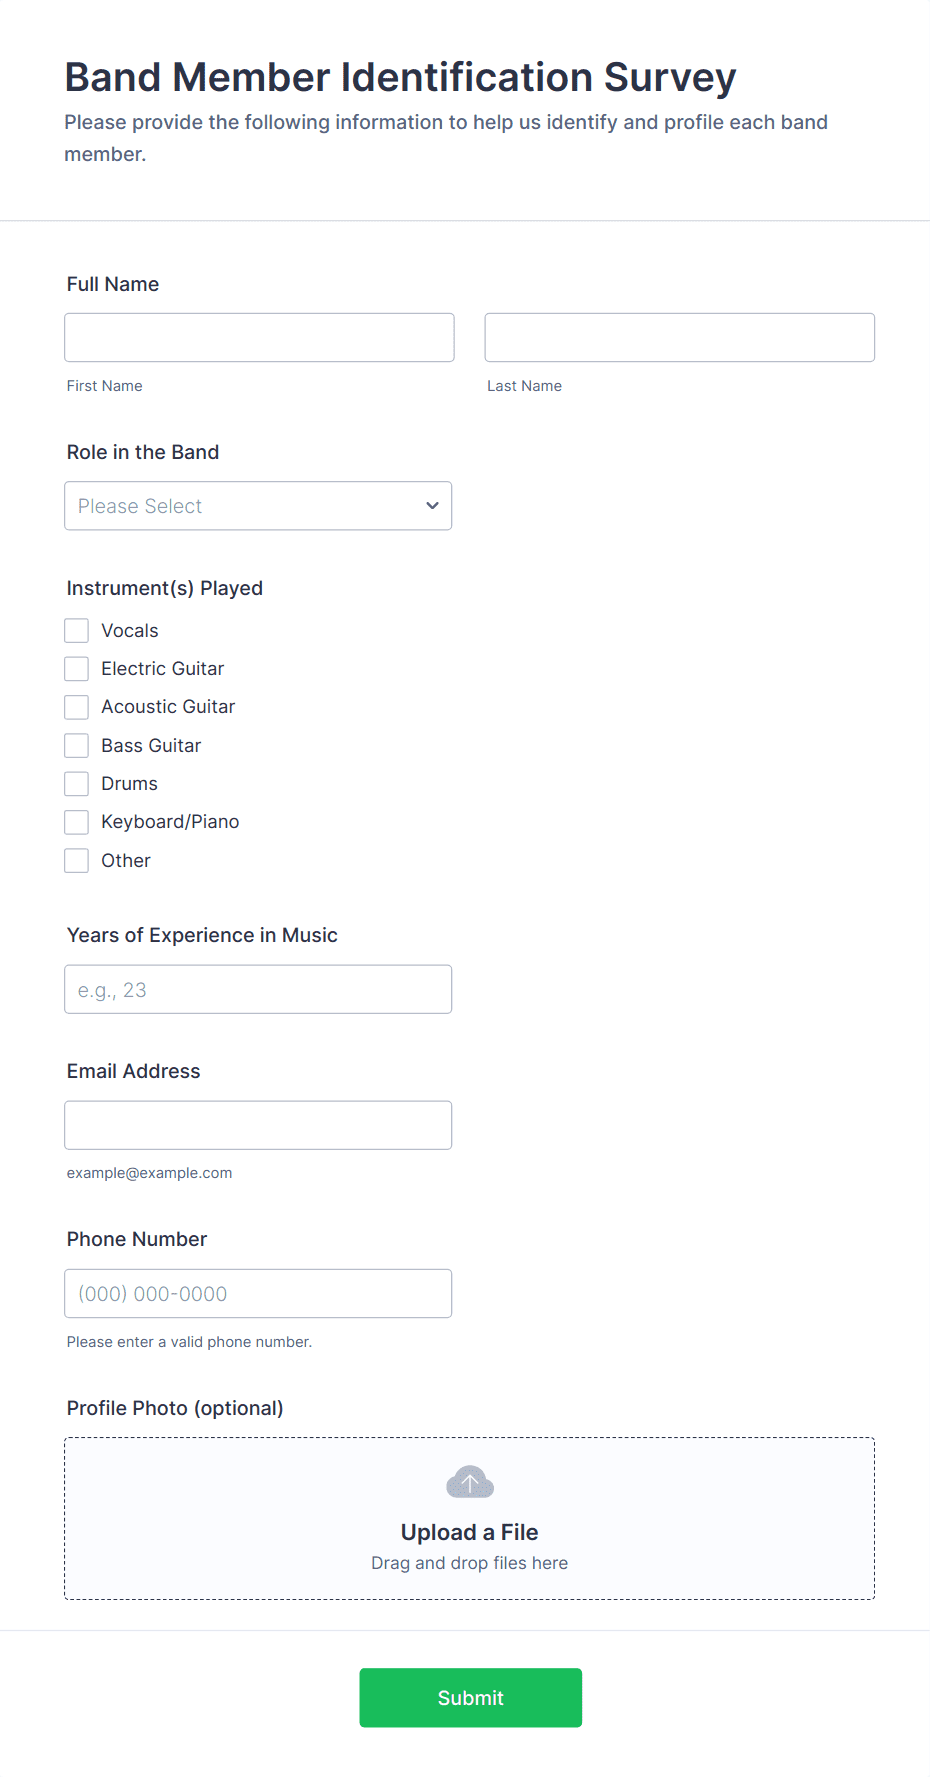The width and height of the screenshot is (930, 1777).
Task: Click into the Last Name field
Action: (679, 338)
